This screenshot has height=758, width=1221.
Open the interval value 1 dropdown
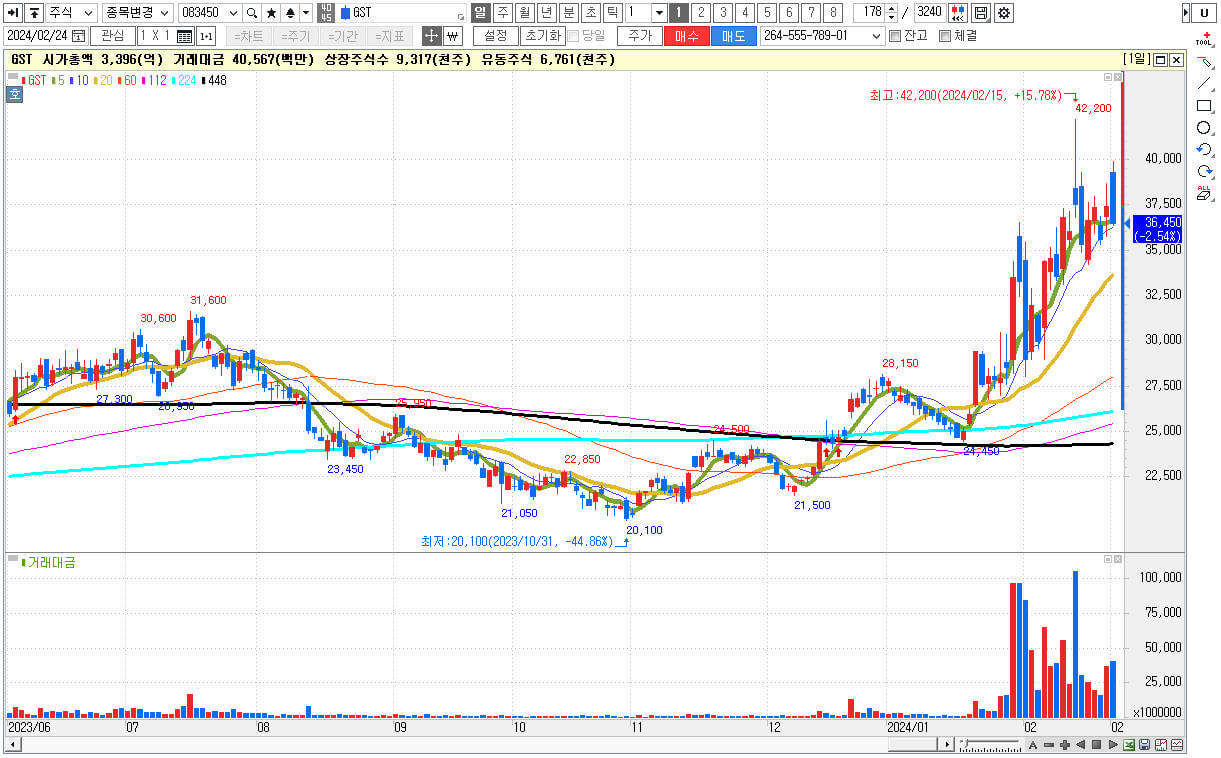[659, 13]
